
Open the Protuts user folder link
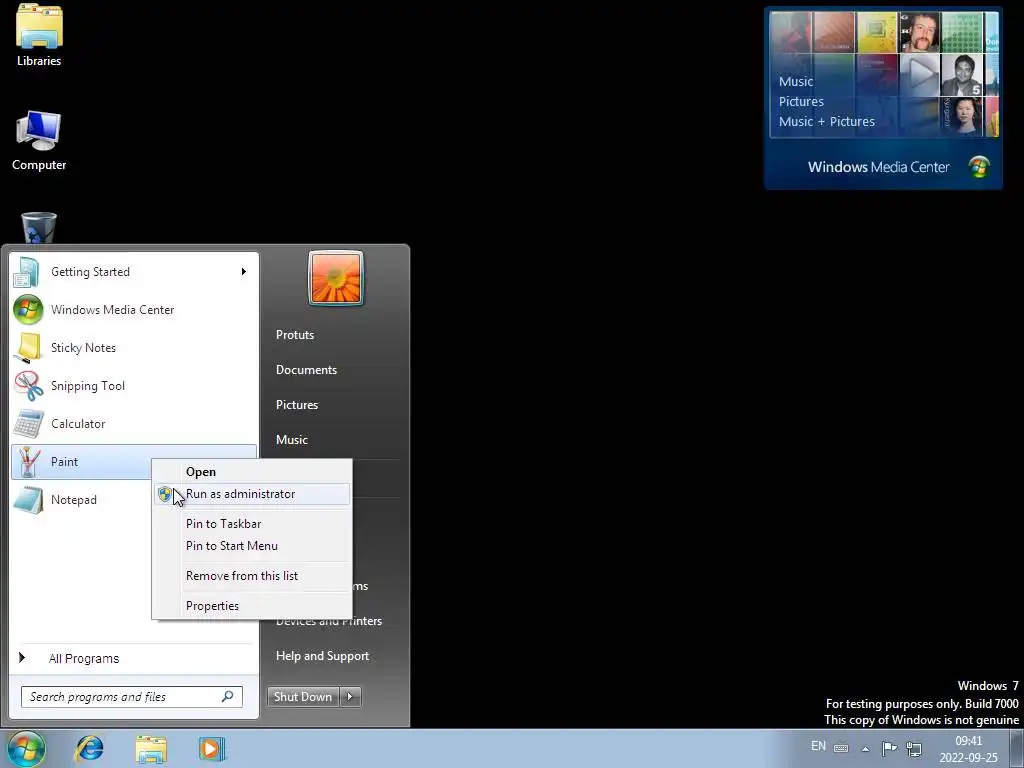tap(295, 335)
